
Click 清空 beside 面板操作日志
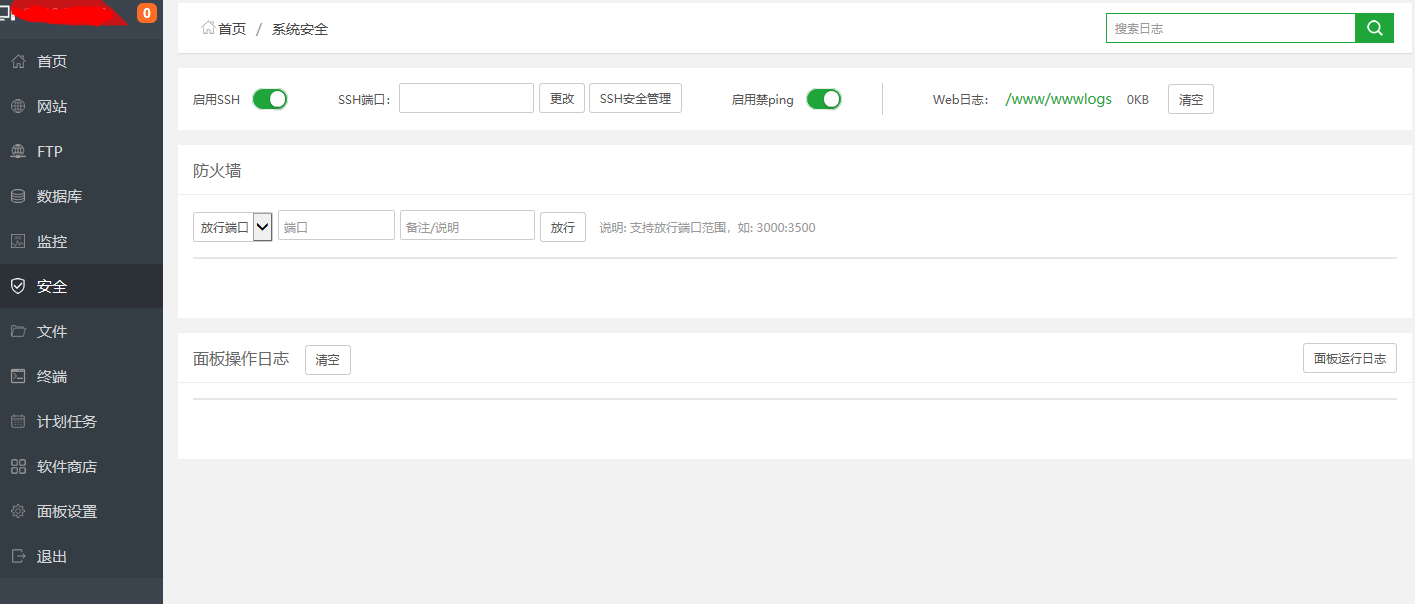[x=328, y=360]
